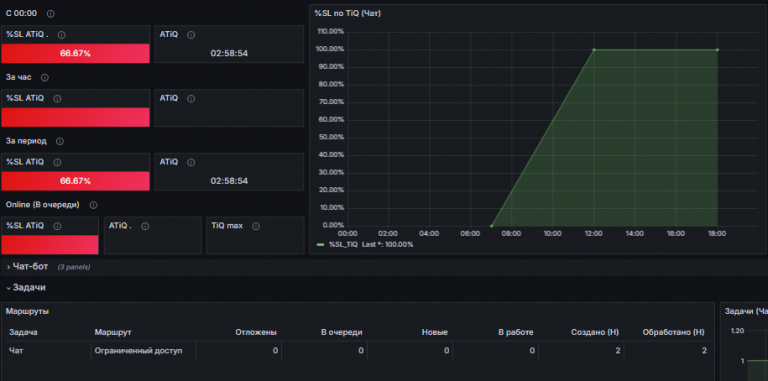Viewport: 768px width, 381px height.
Task: Sort table by Маршрут column
Action: [113, 332]
